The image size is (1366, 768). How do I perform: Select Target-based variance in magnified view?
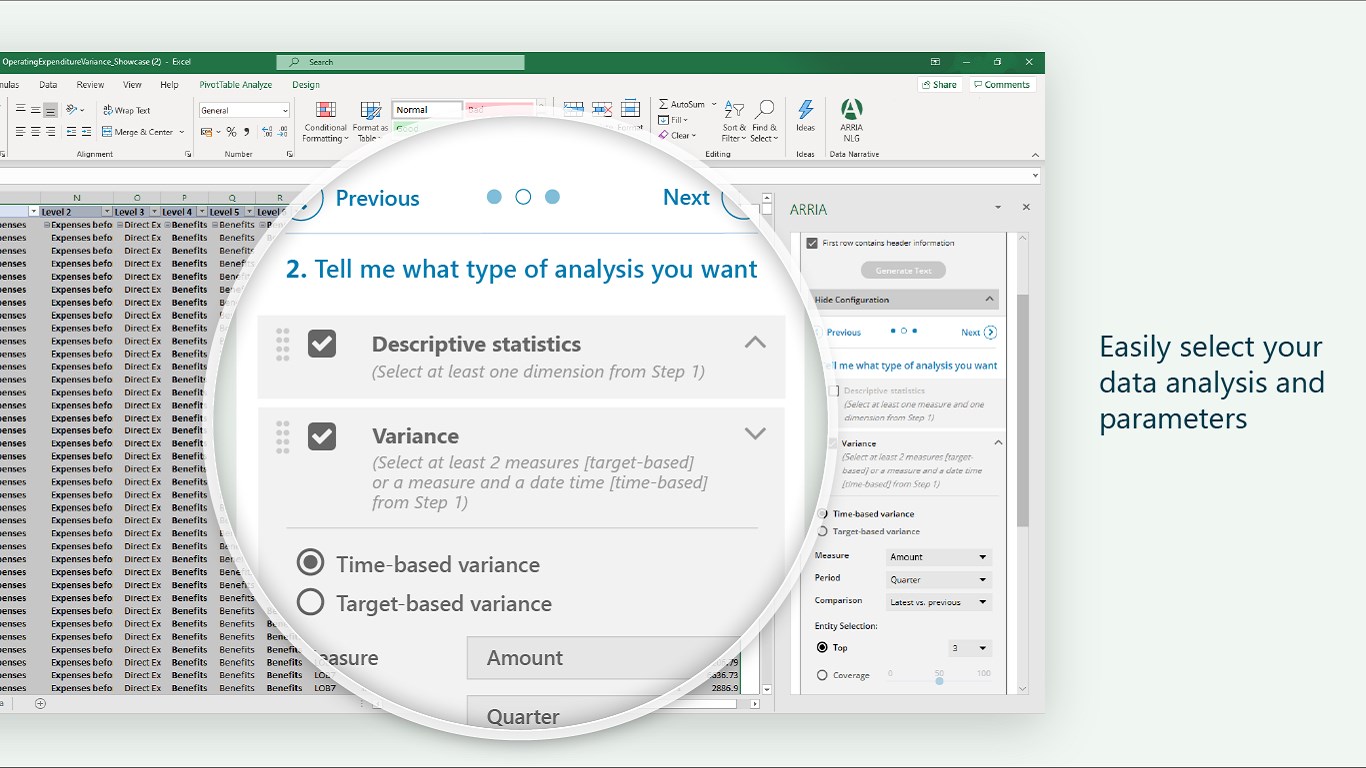pyautogui.click(x=310, y=602)
